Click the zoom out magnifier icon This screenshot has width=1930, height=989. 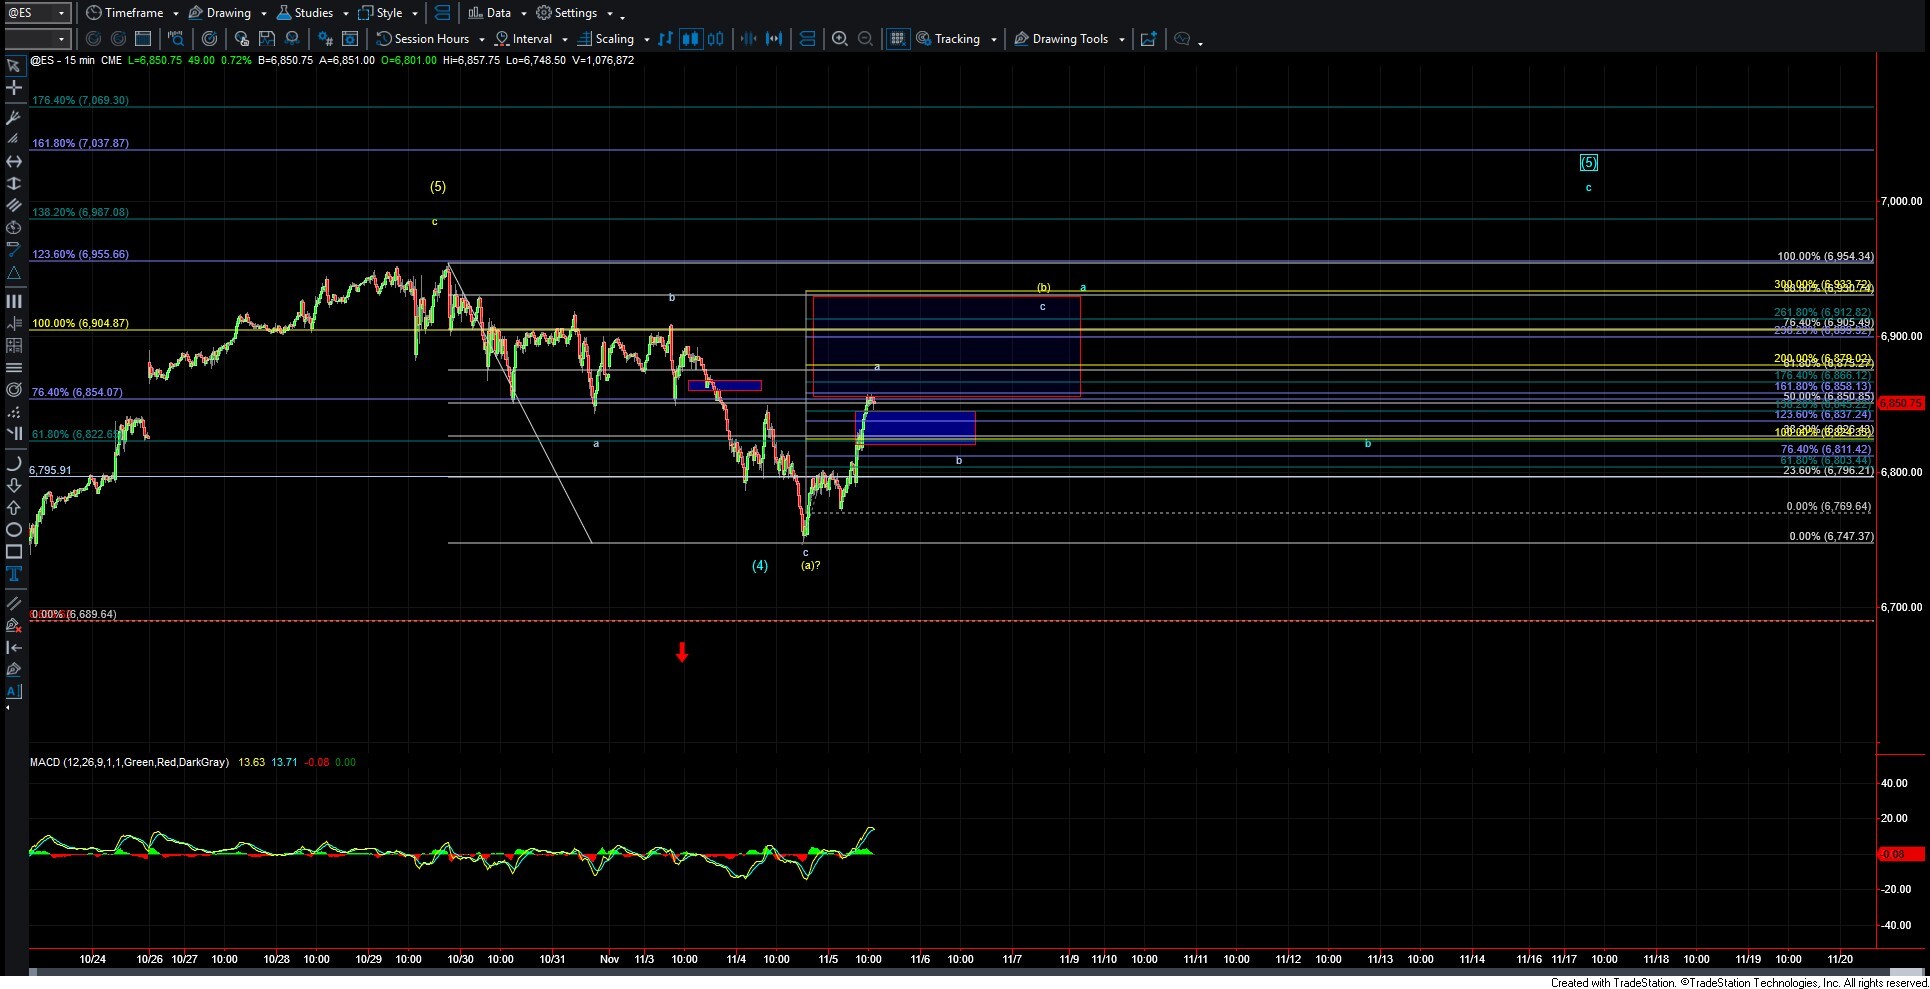(x=865, y=39)
